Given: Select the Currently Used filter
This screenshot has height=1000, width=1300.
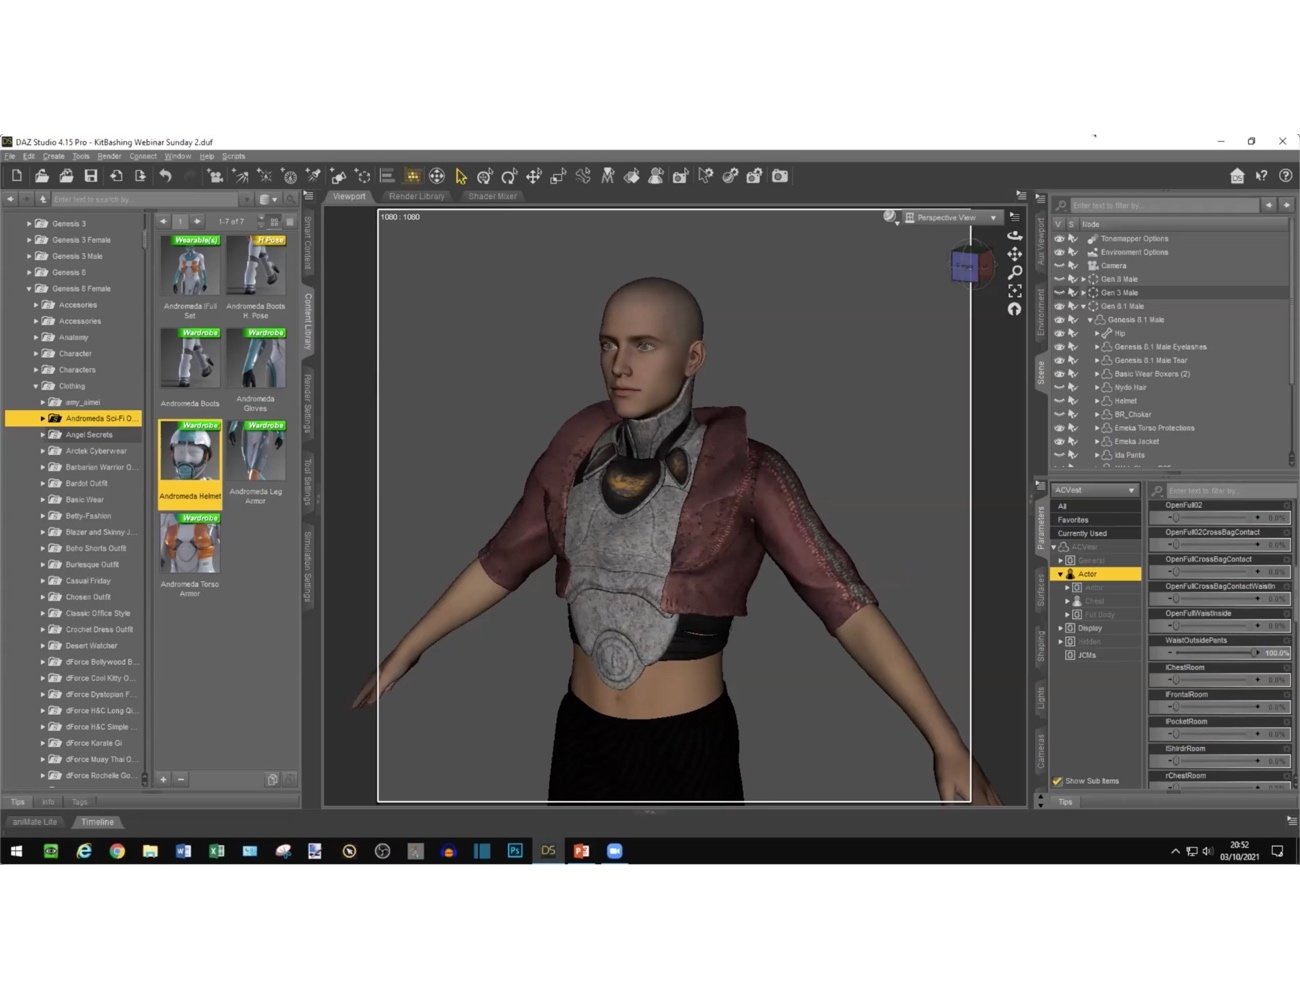Looking at the screenshot, I should tap(1096, 533).
